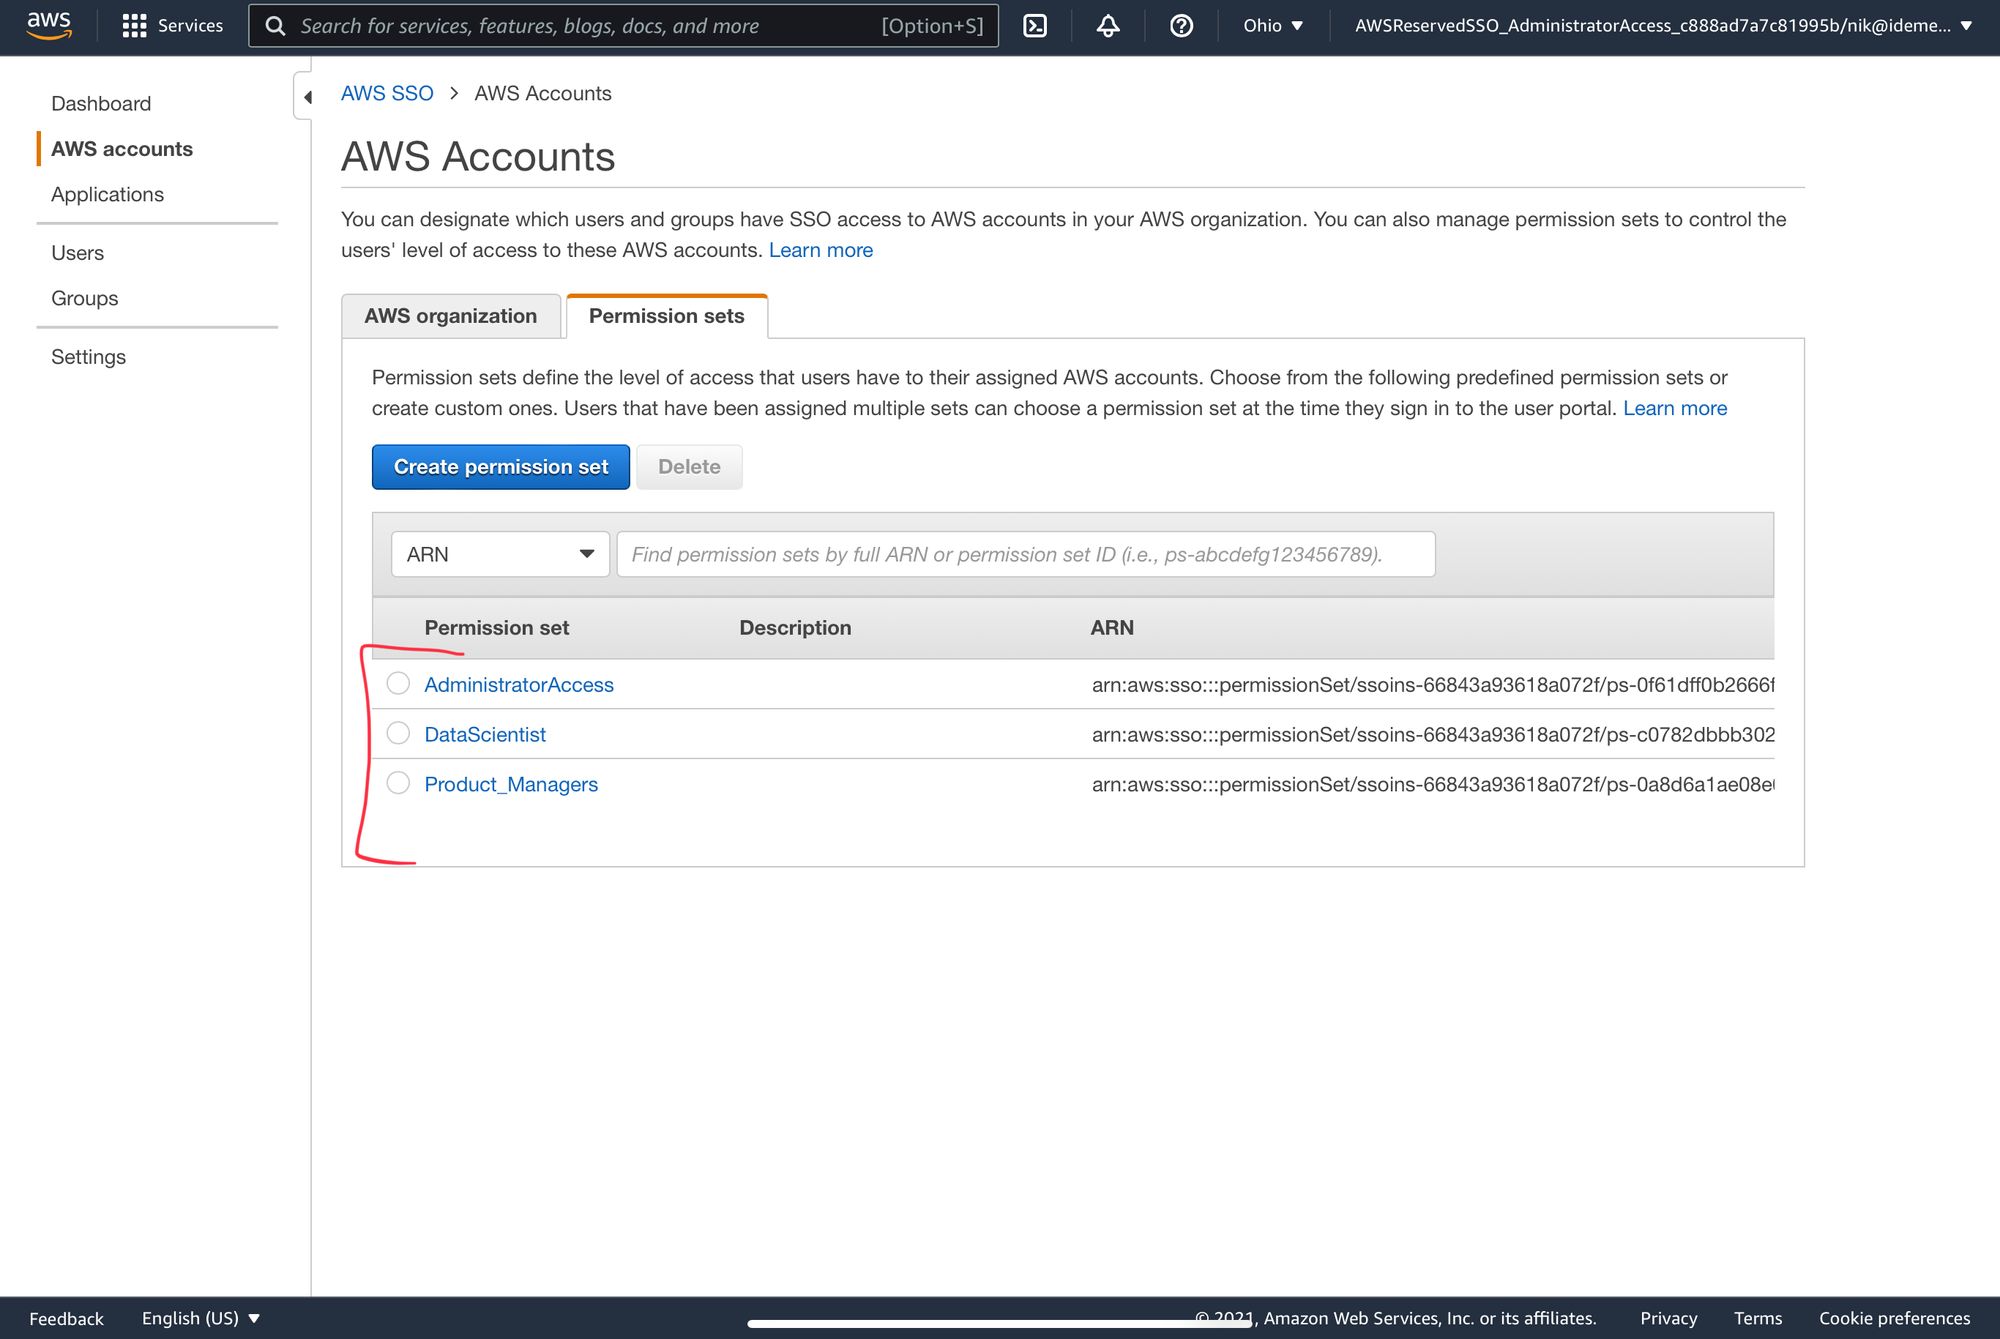Click Create permission set button
The height and width of the screenshot is (1339, 2000).
(x=501, y=467)
